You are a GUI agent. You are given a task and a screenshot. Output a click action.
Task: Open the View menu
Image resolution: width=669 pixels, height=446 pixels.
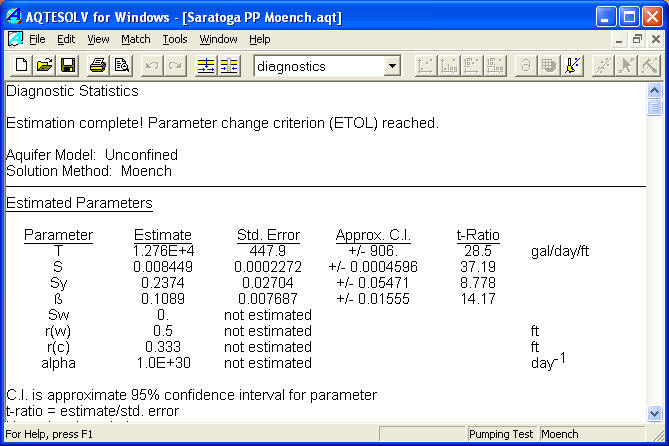pyautogui.click(x=98, y=39)
